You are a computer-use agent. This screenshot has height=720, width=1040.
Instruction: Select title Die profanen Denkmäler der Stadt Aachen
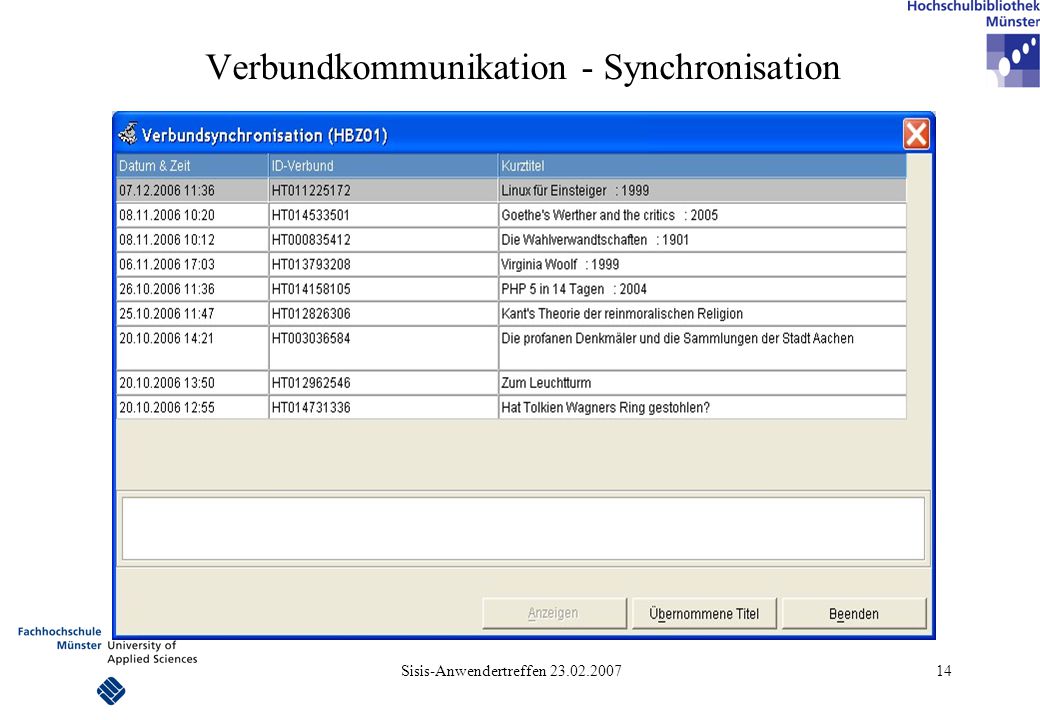(x=702, y=347)
